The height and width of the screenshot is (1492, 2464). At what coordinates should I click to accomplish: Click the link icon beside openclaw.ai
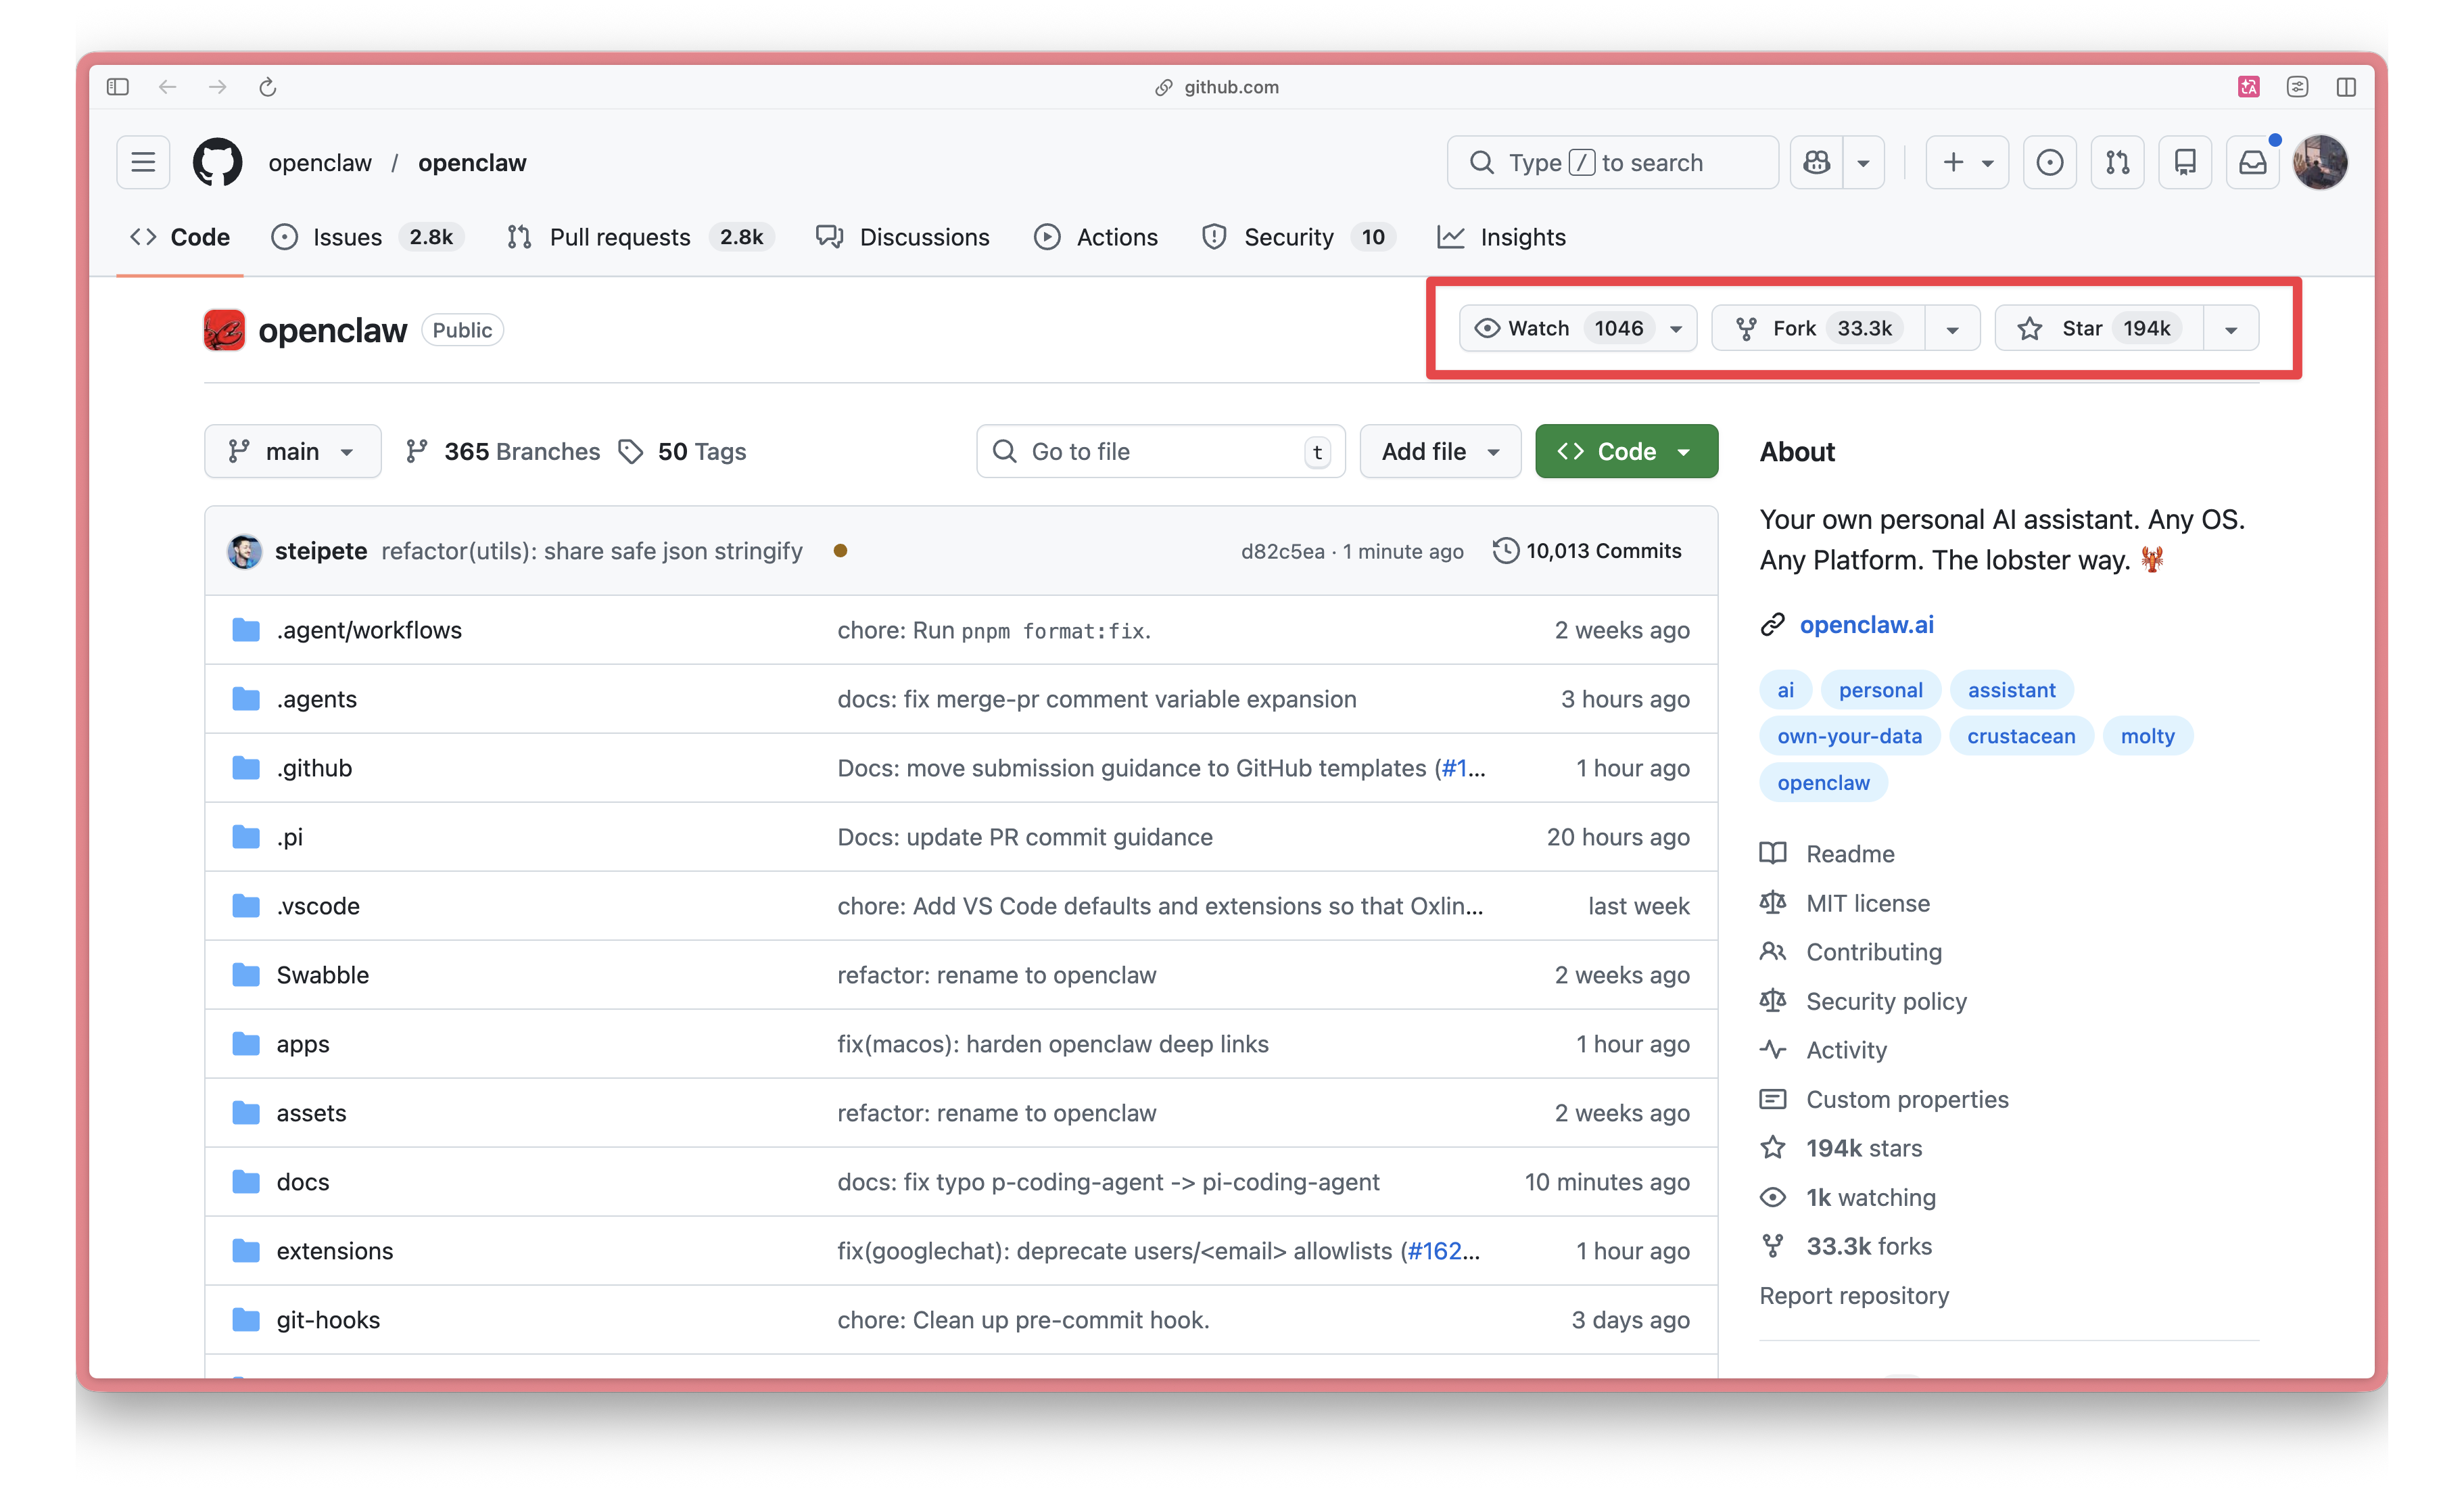tap(1773, 625)
